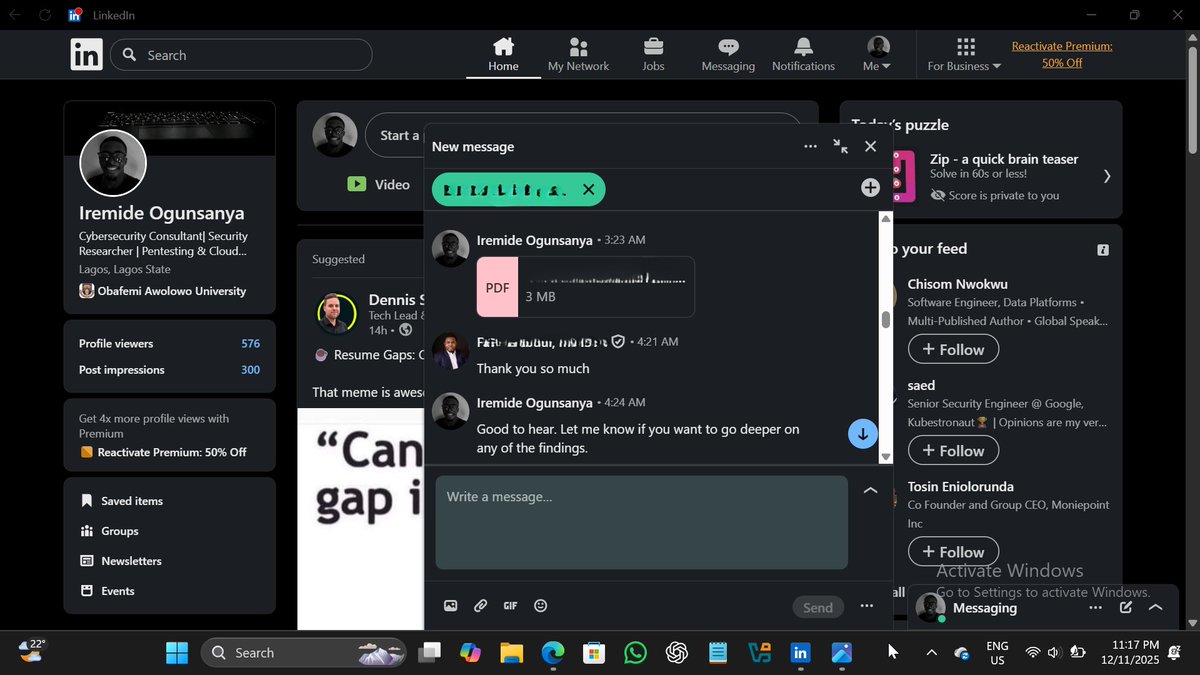
Task: Open ChatGPT from the taskbar
Action: coord(677,653)
